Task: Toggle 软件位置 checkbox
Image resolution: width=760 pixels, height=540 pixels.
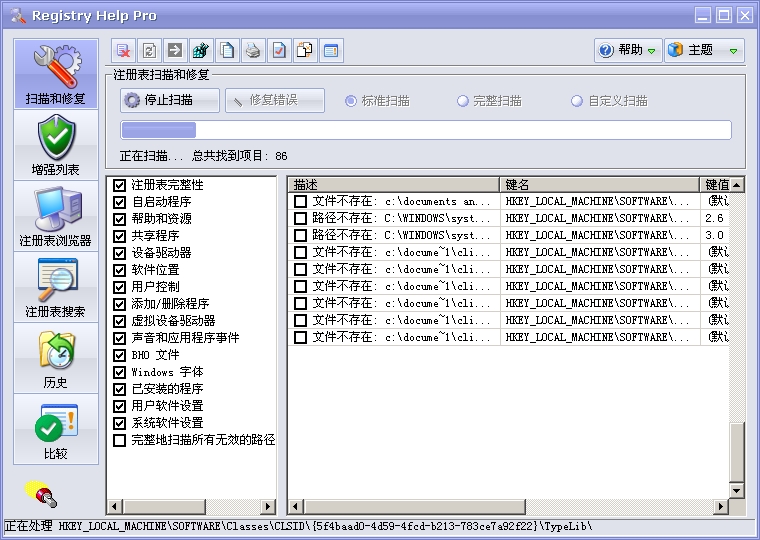Action: (119, 270)
